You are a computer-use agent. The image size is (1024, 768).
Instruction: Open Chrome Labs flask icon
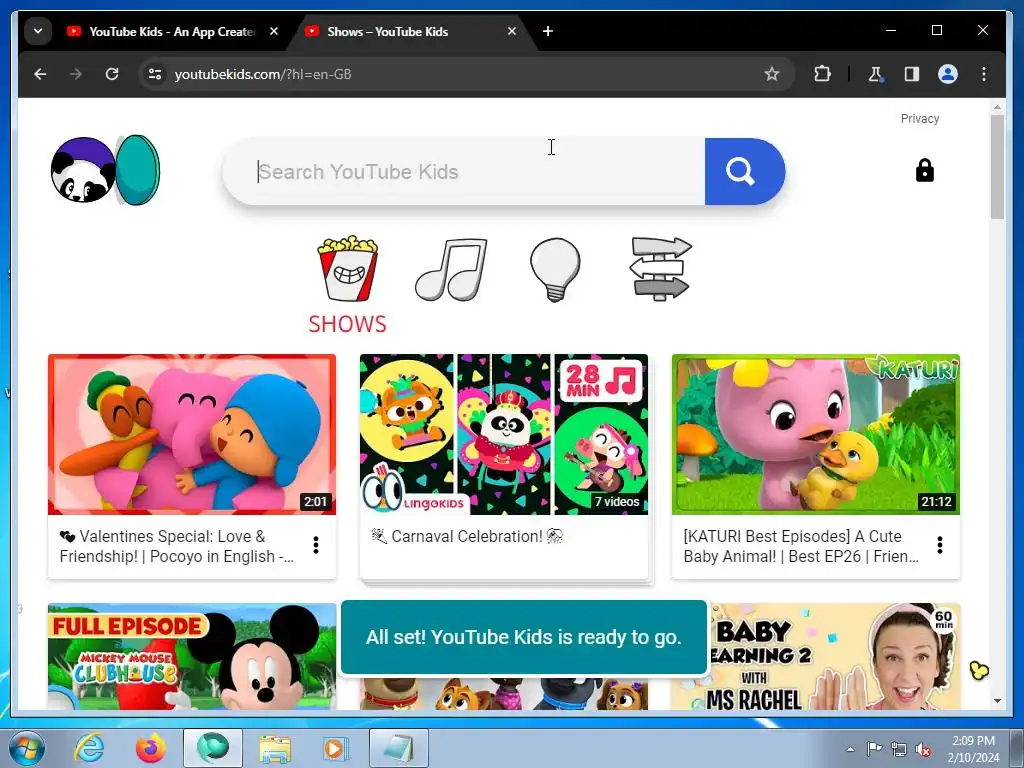pyautogui.click(x=875, y=74)
